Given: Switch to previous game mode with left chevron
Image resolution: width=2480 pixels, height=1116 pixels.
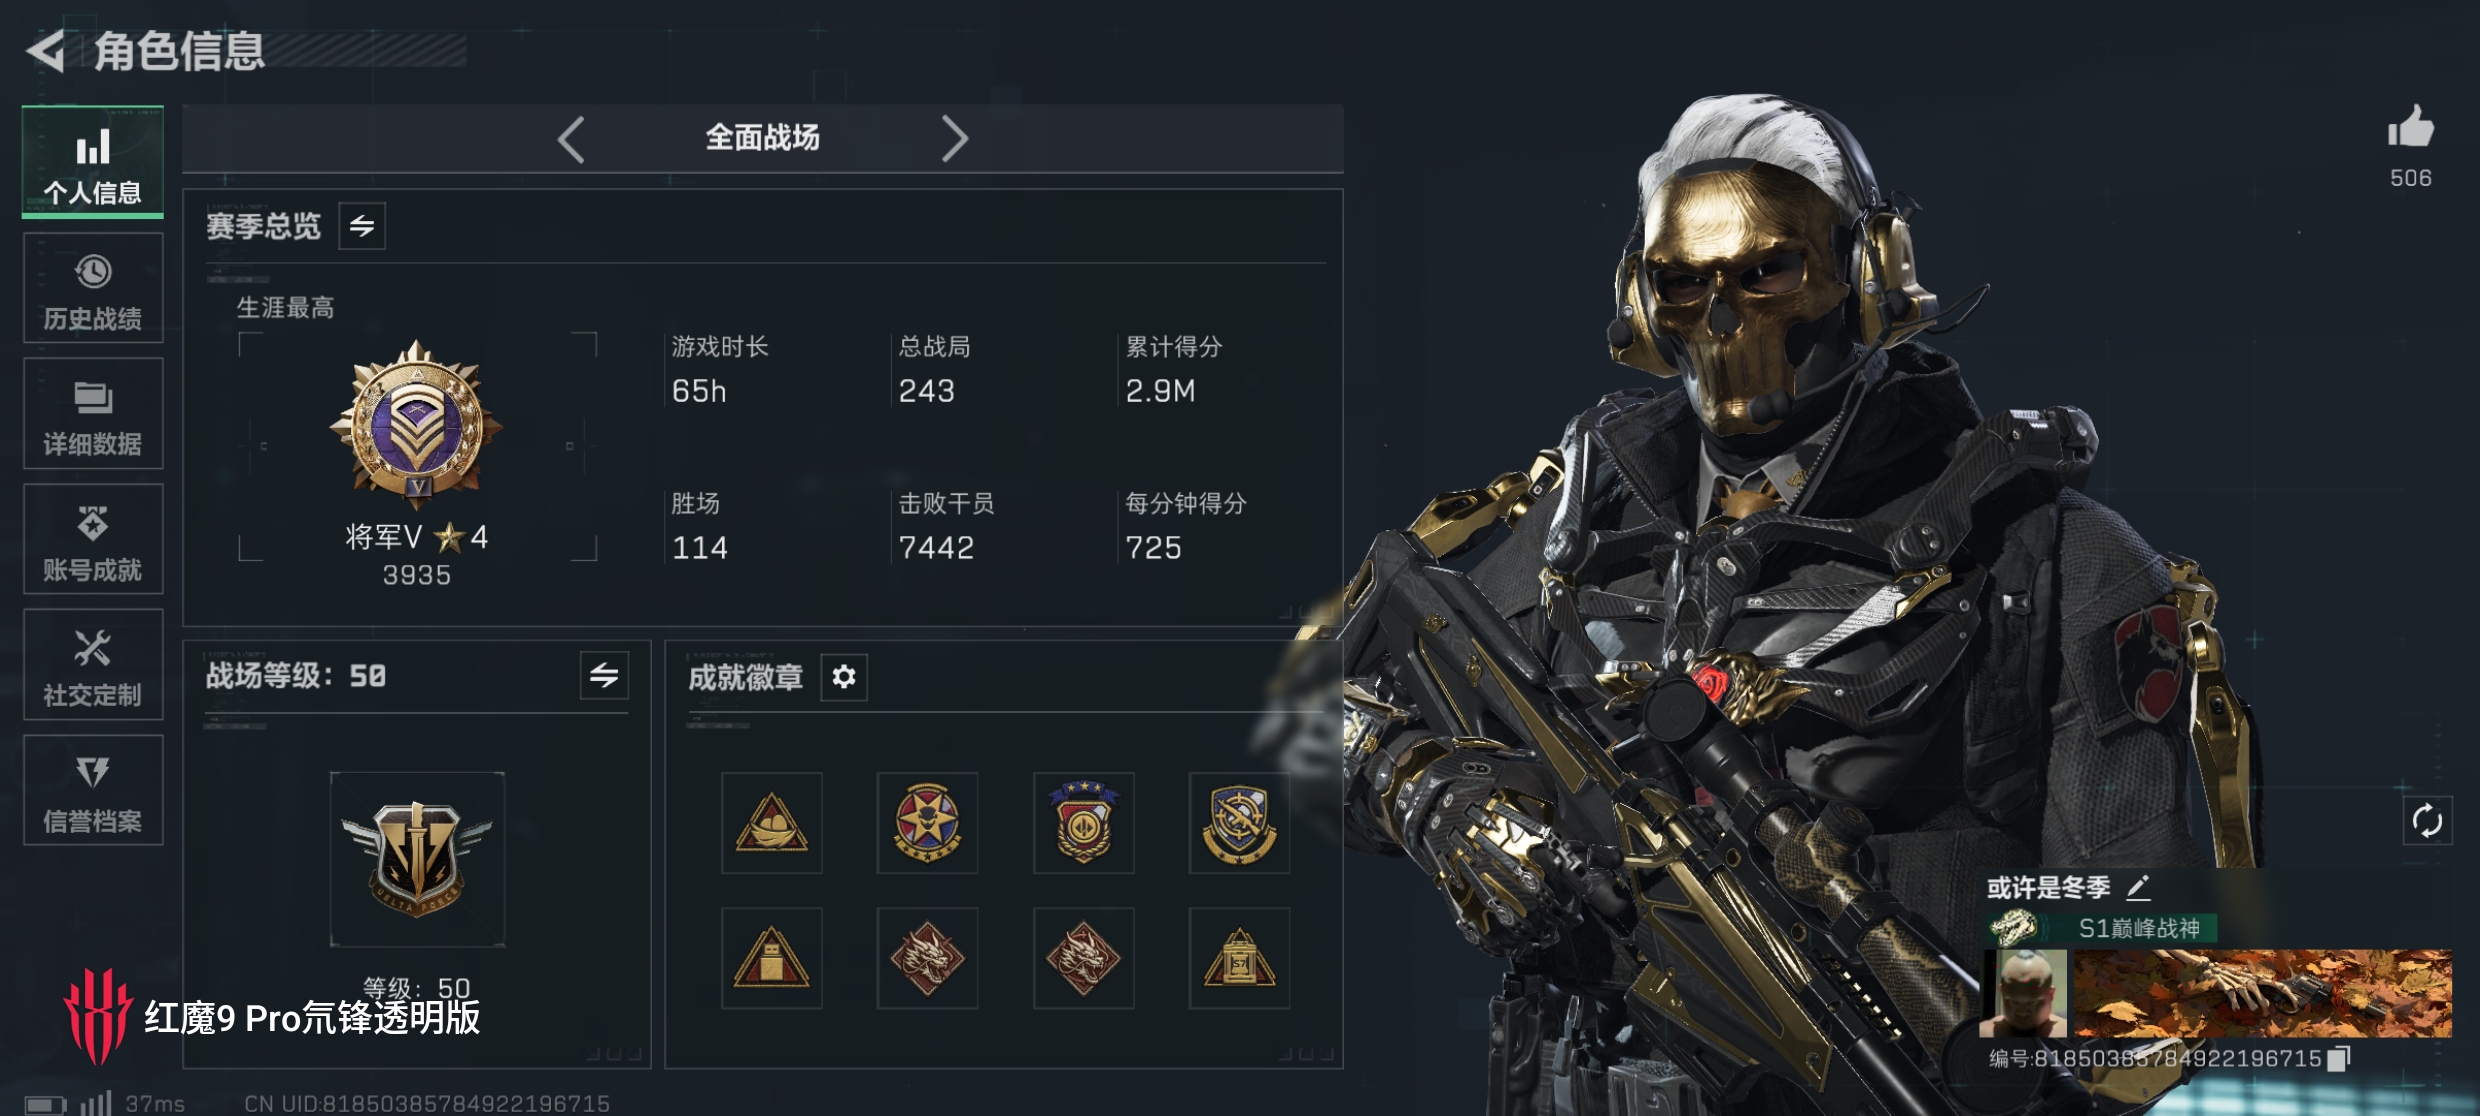Looking at the screenshot, I should pos(571,139).
